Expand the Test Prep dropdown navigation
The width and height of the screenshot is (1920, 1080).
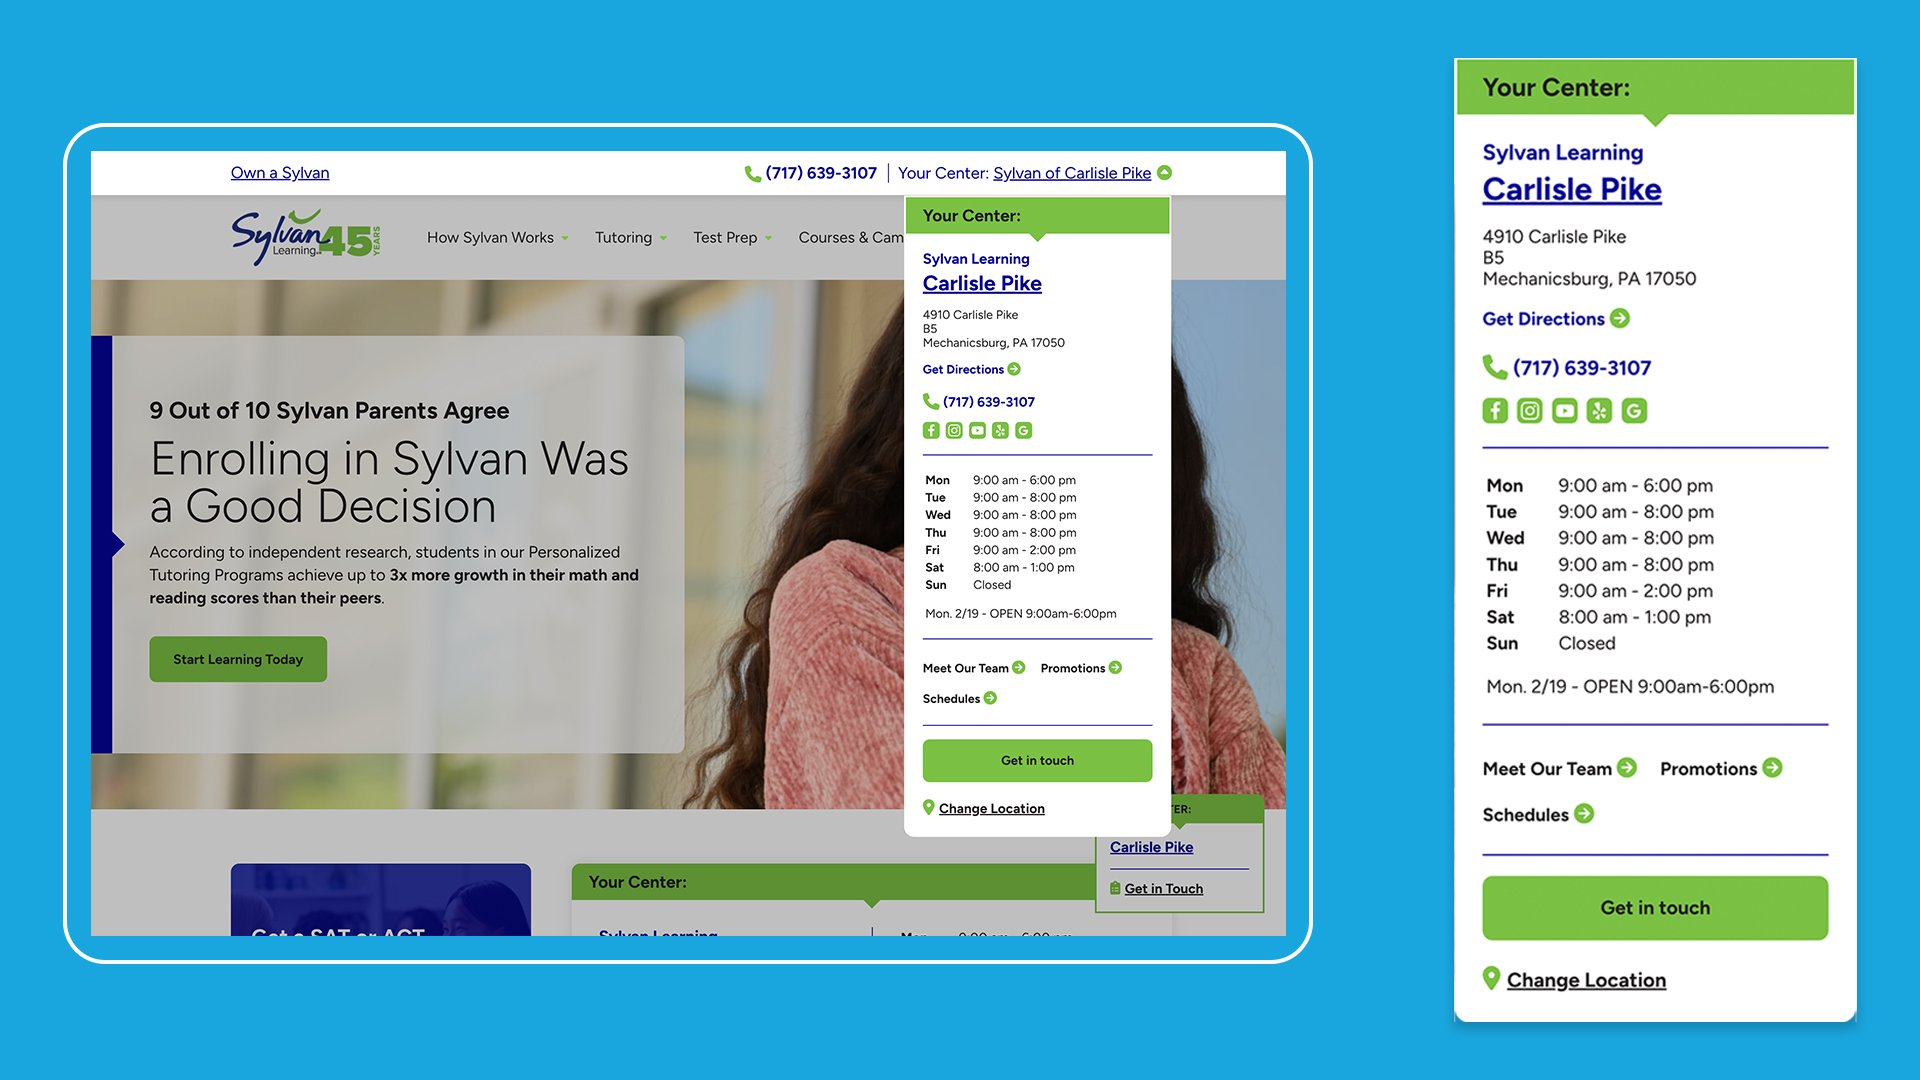(731, 235)
